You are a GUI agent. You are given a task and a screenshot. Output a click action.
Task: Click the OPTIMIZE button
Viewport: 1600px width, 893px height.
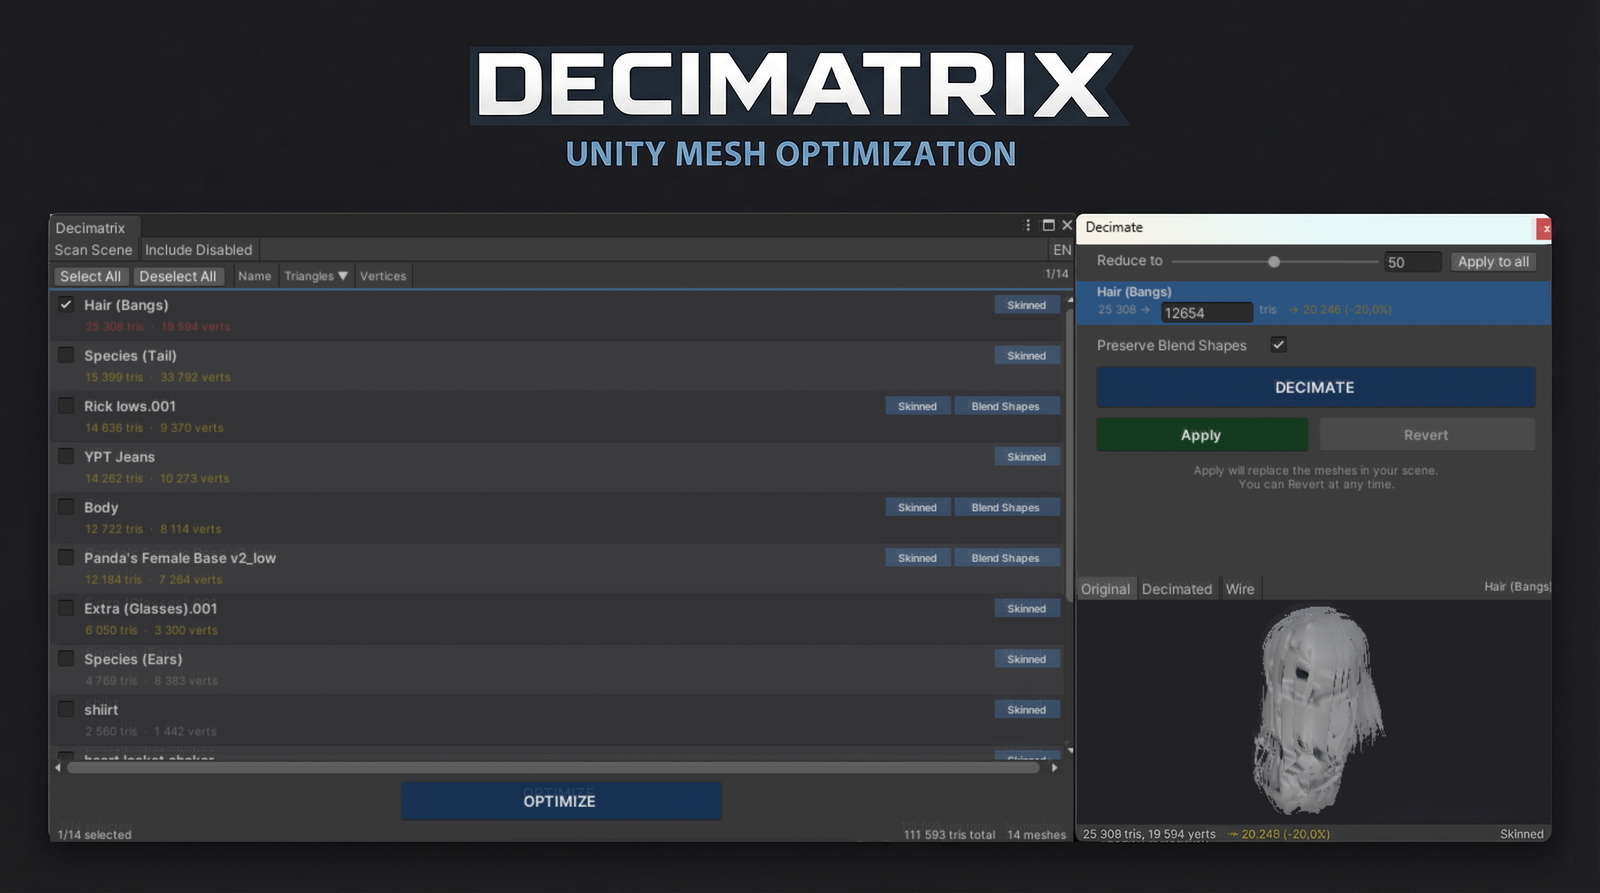point(560,801)
